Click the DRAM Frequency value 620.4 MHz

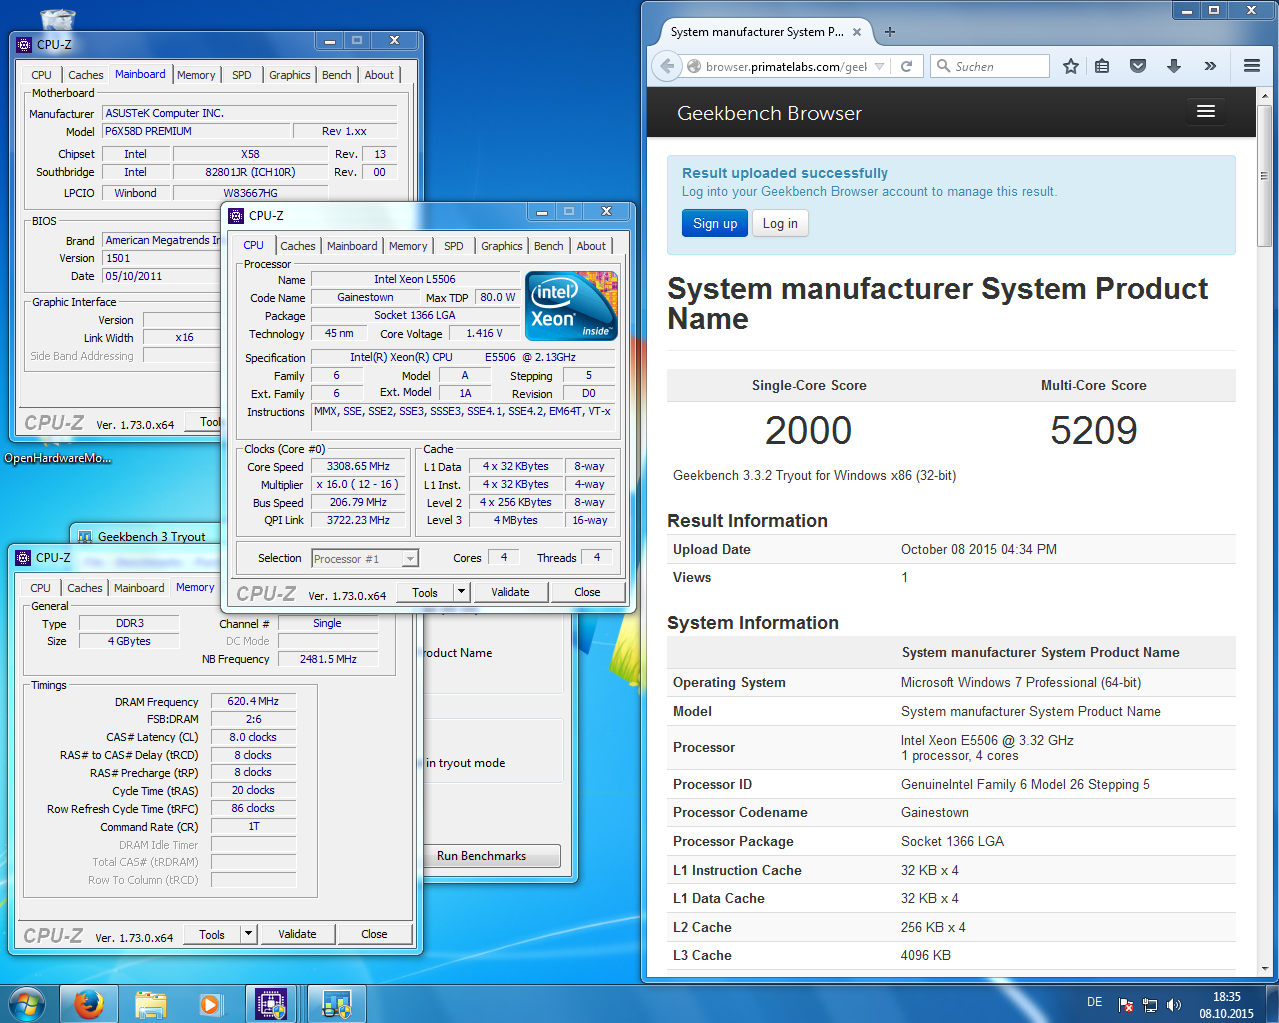pyautogui.click(x=253, y=701)
